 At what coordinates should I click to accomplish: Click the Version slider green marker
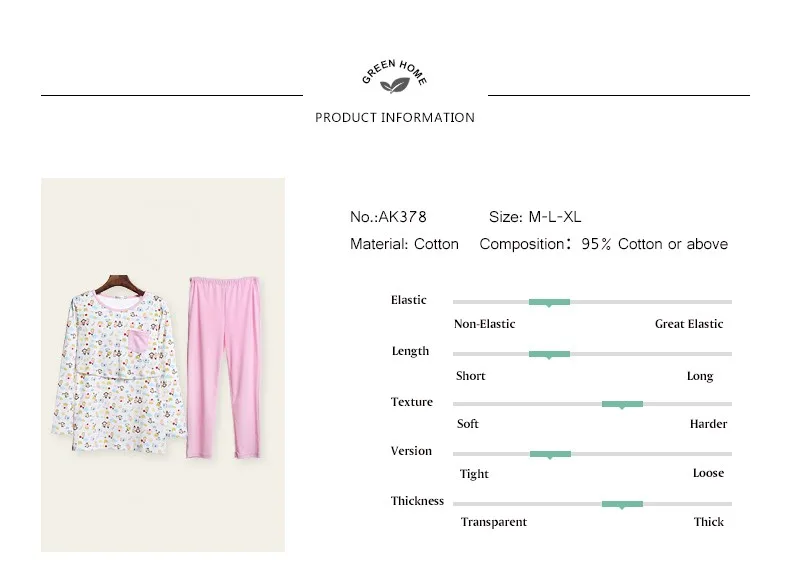point(550,454)
